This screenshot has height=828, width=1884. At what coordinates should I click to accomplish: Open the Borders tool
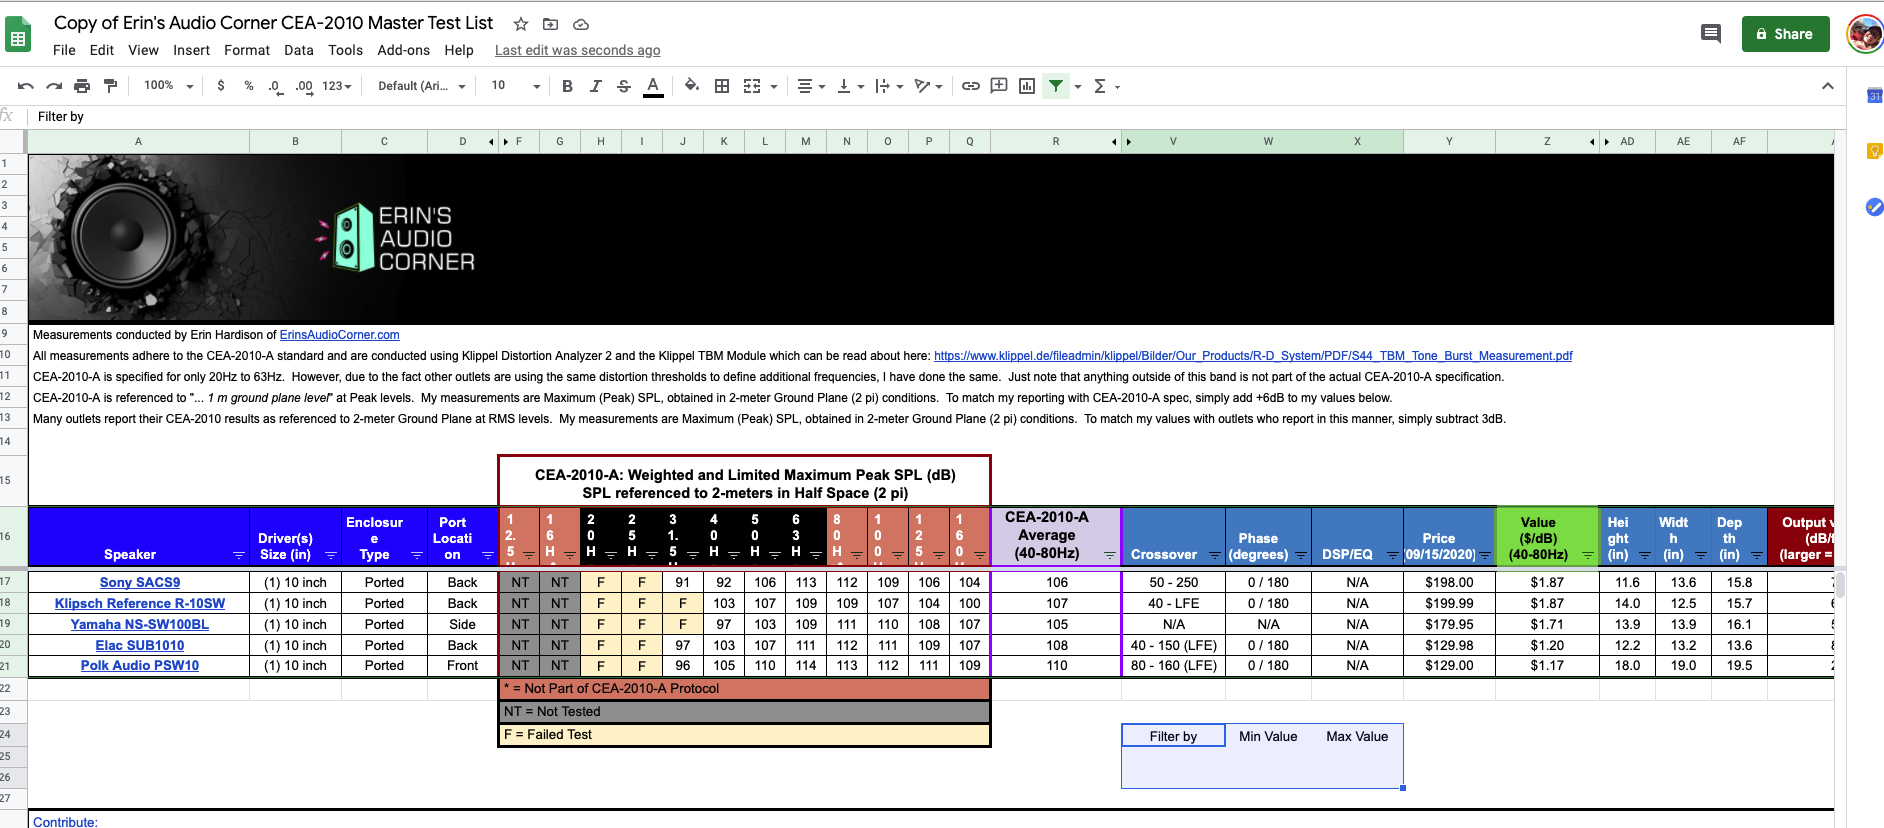(x=722, y=86)
